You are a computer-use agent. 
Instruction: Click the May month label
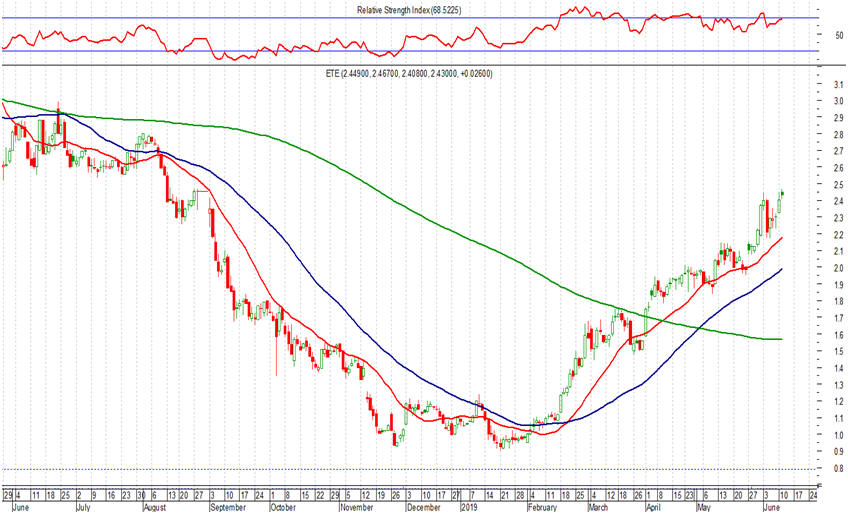tap(703, 508)
